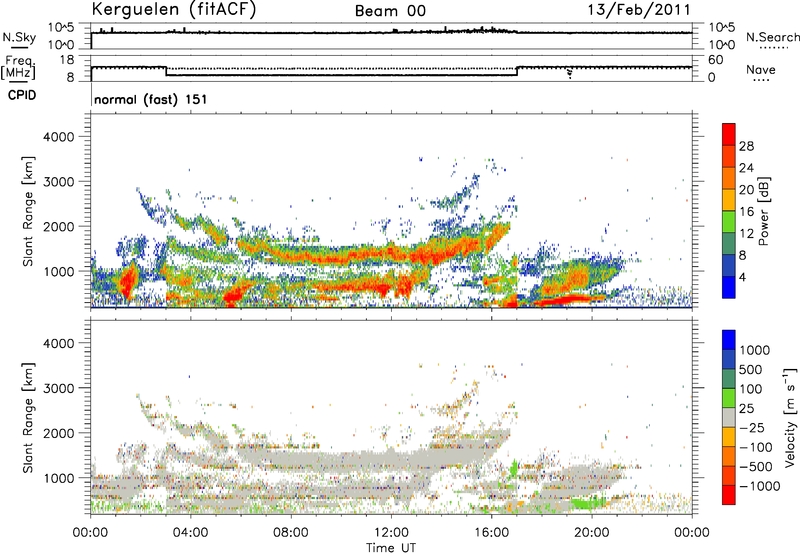Click the green velocity patch near 20:00 UT in velocity panel

tap(587, 503)
